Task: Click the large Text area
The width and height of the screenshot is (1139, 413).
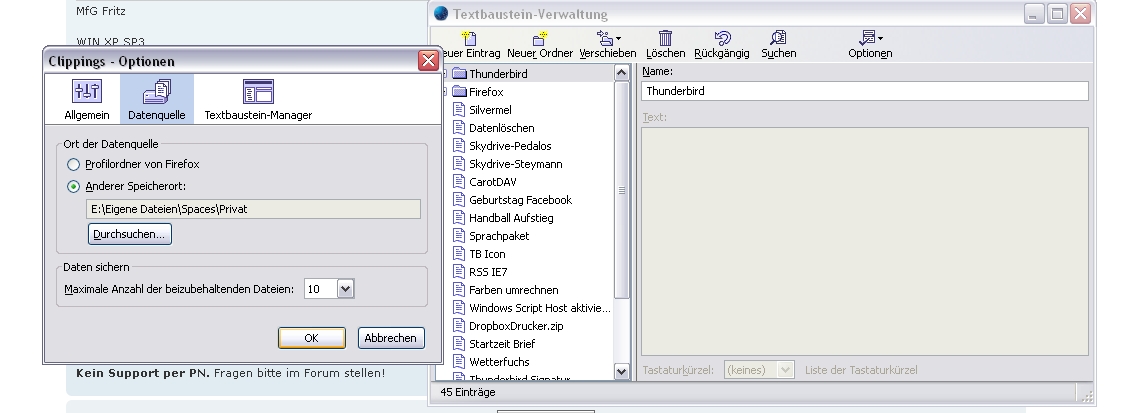Action: coord(864,242)
